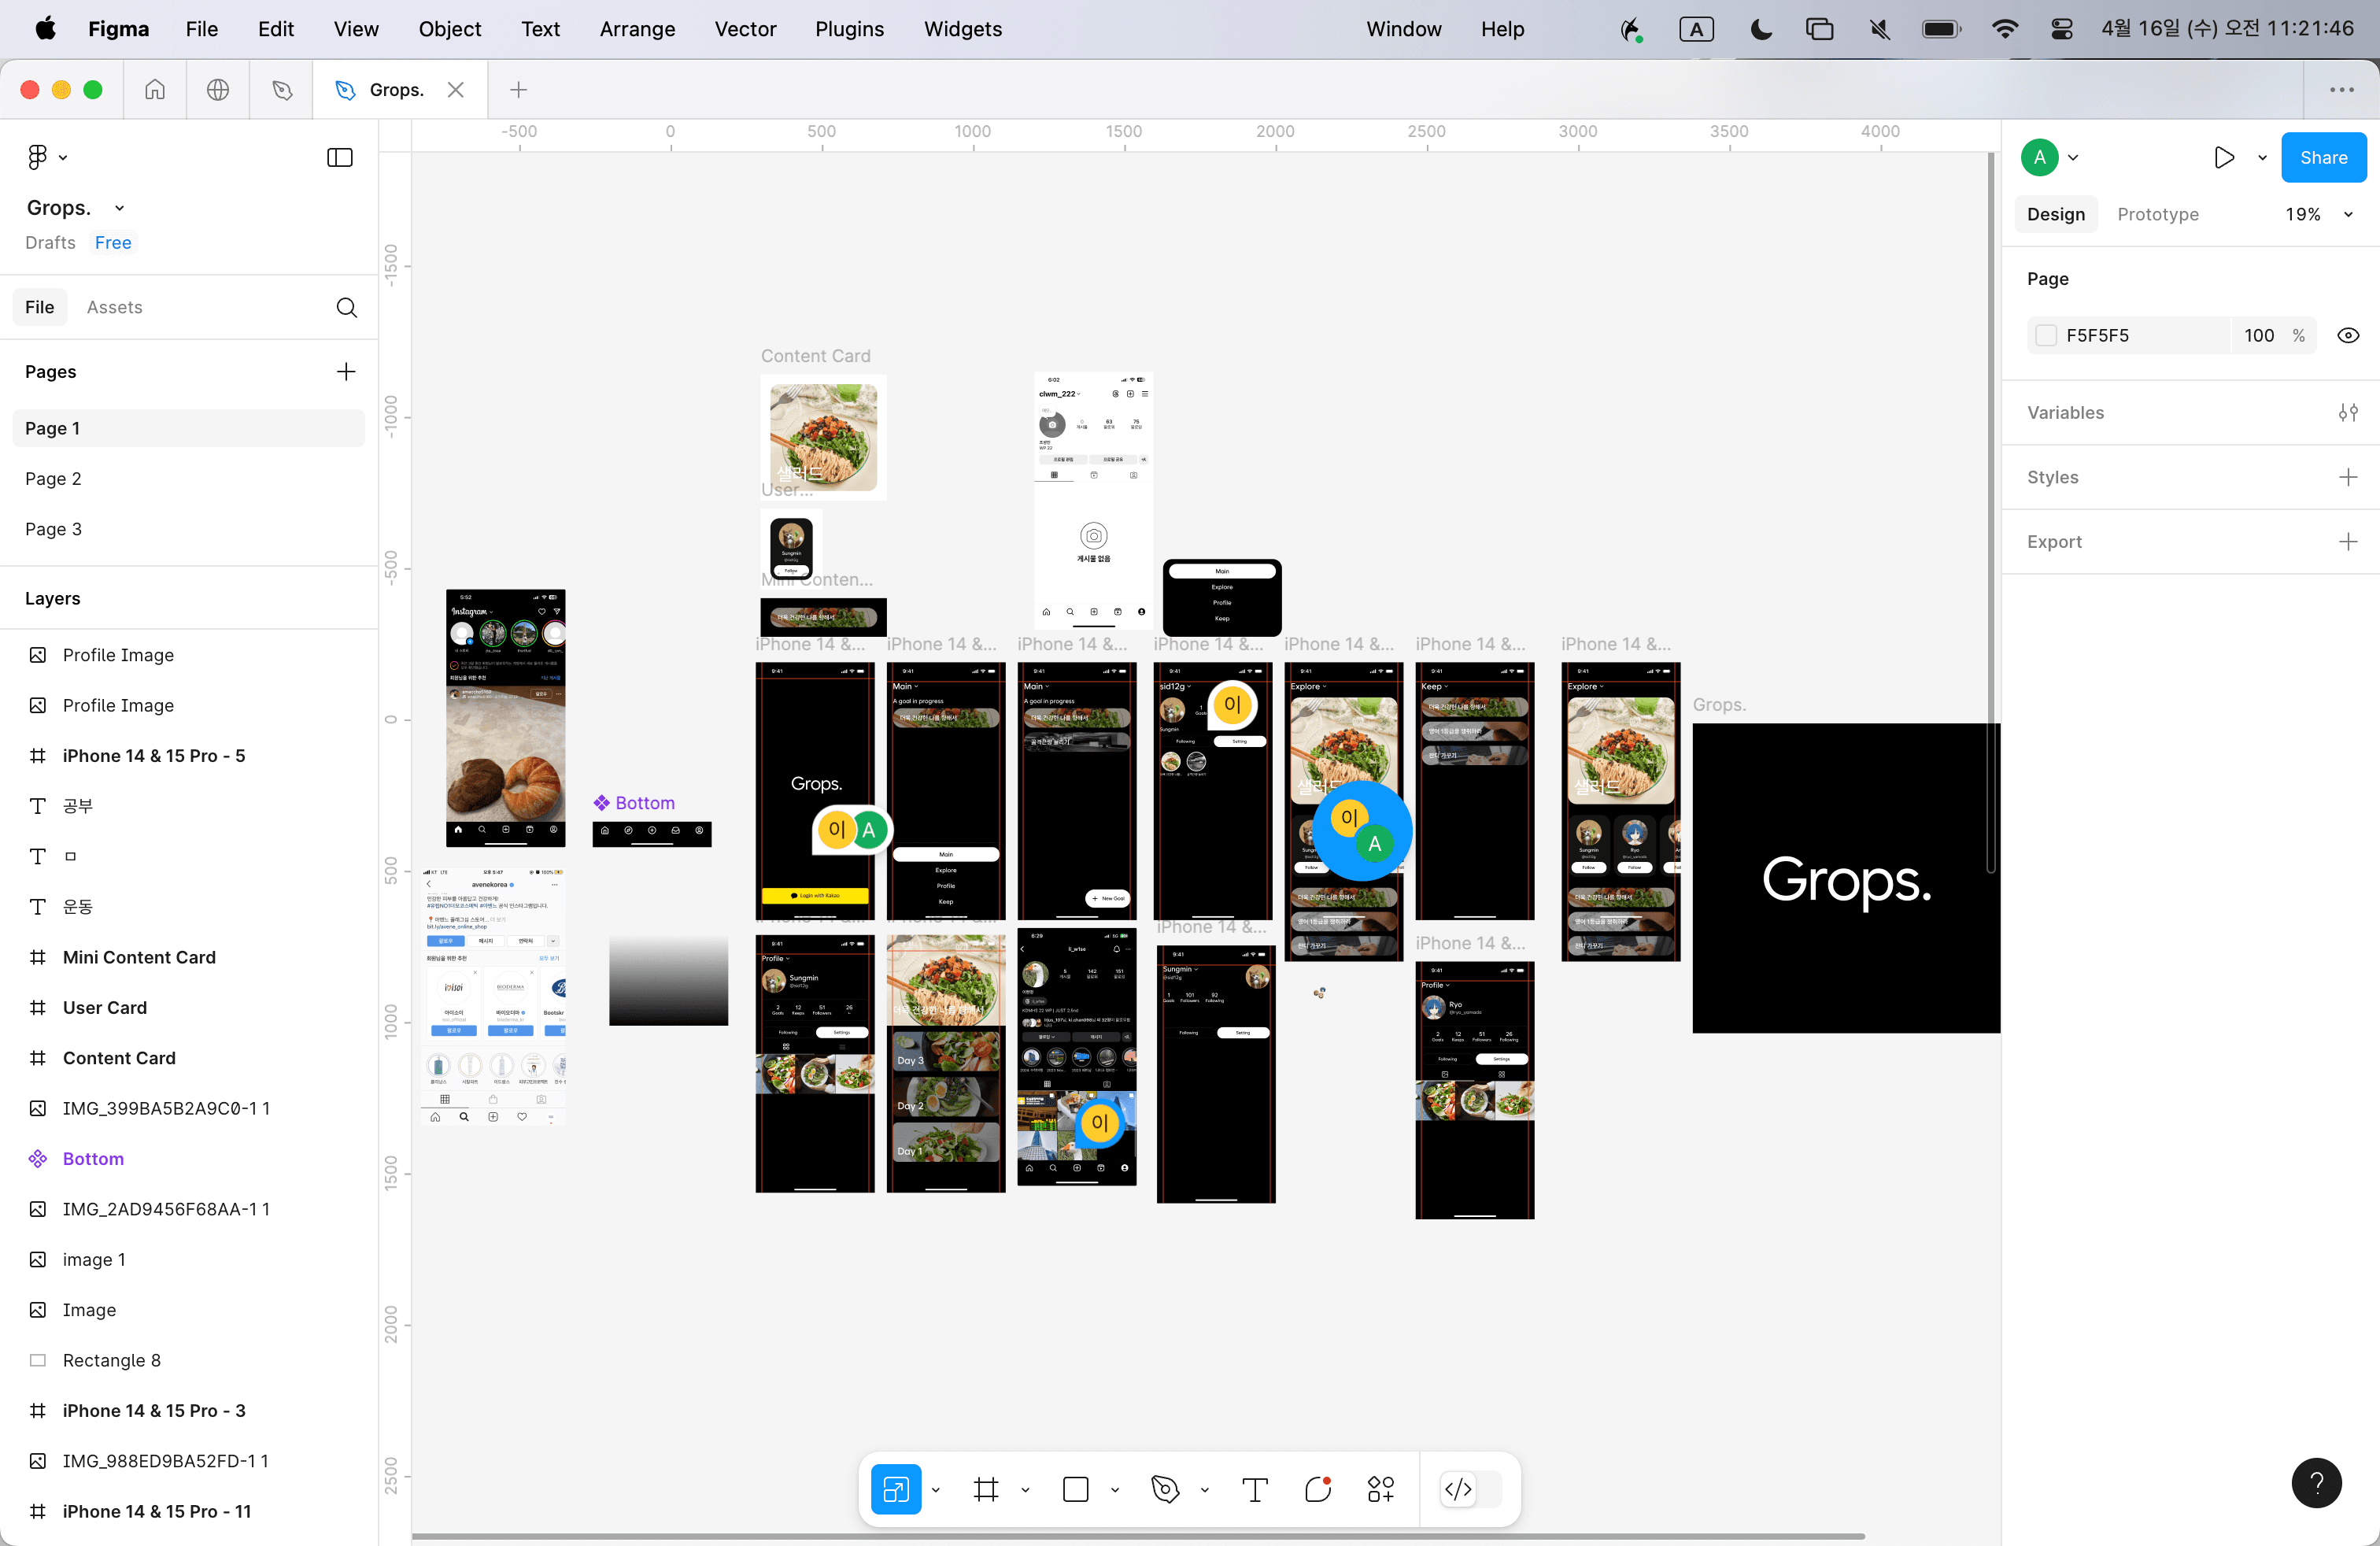Switch to the Prototype tab
The height and width of the screenshot is (1546, 2380).
(x=2157, y=214)
